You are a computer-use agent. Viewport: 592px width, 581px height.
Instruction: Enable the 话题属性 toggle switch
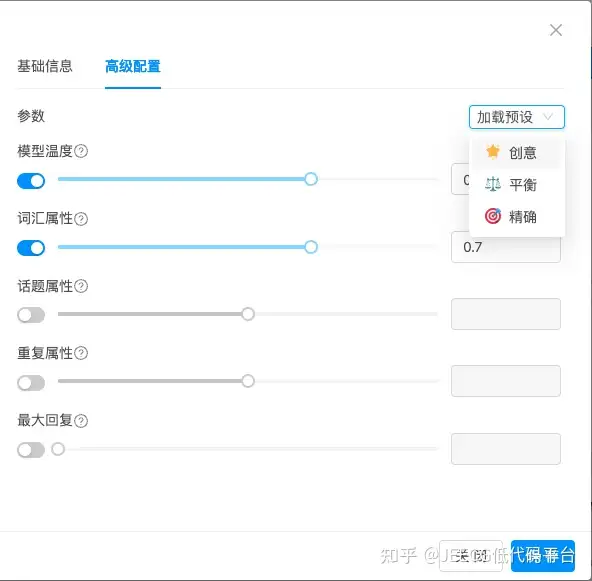[31, 315]
